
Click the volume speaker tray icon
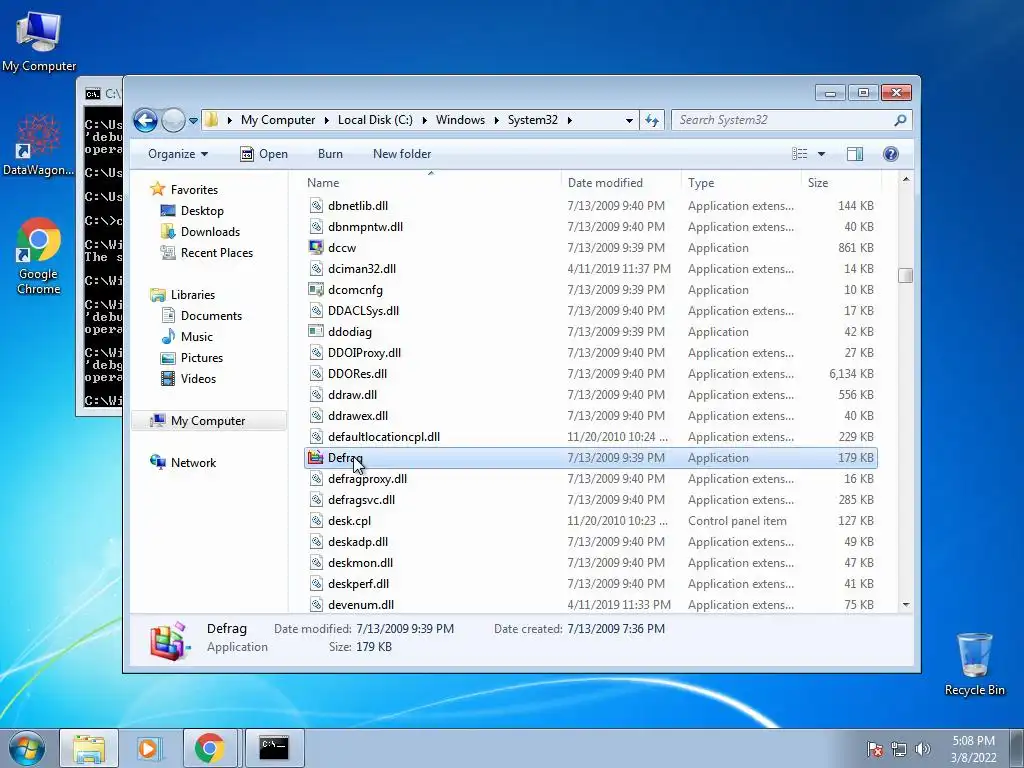pos(922,749)
